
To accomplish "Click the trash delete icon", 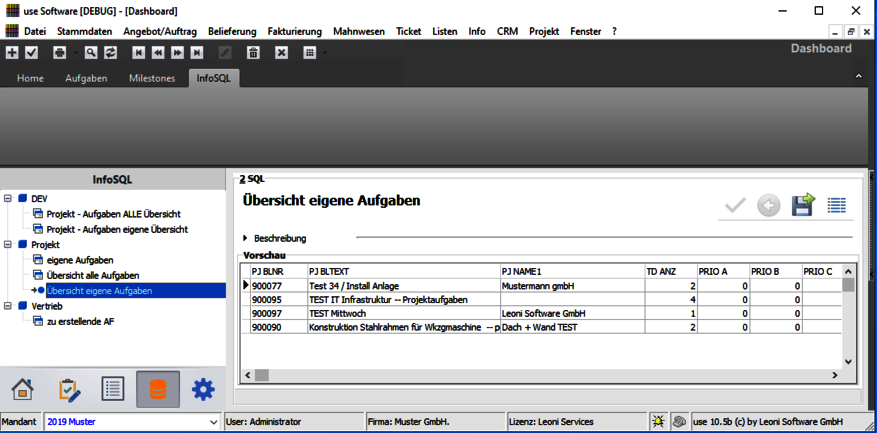I will (253, 53).
